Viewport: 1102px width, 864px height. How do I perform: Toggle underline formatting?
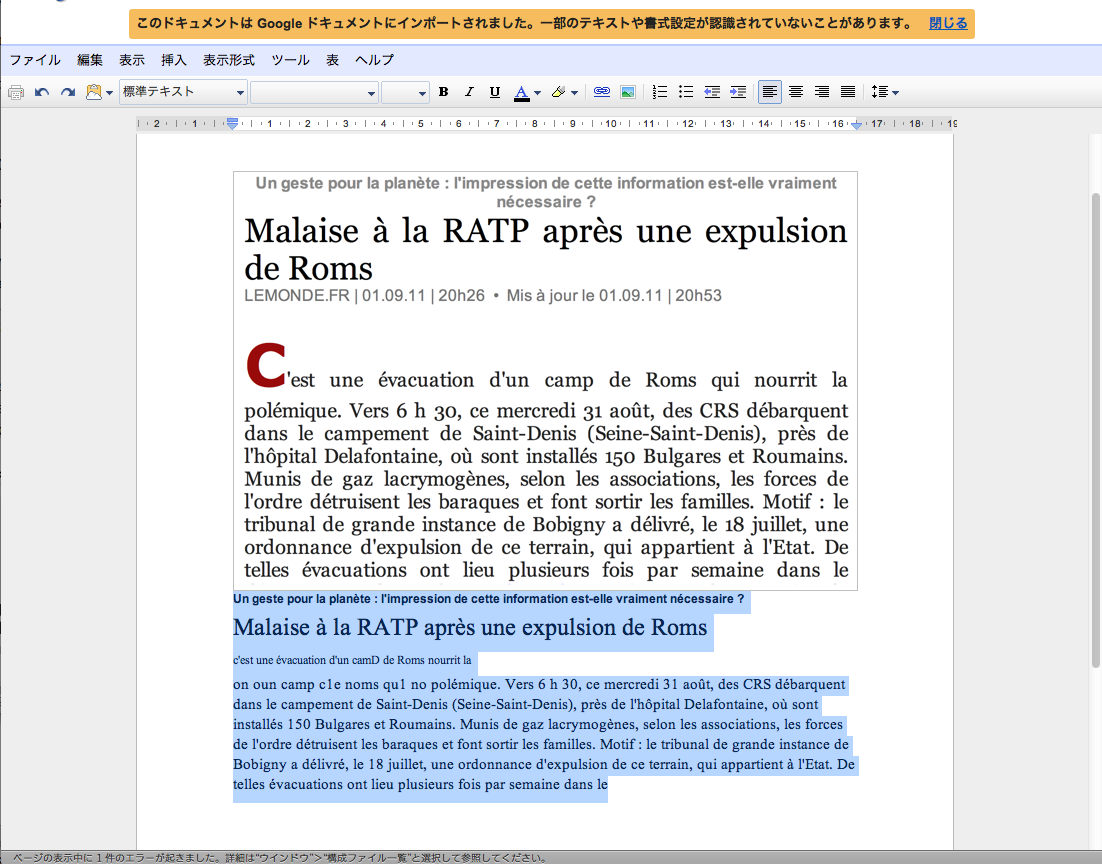(495, 92)
